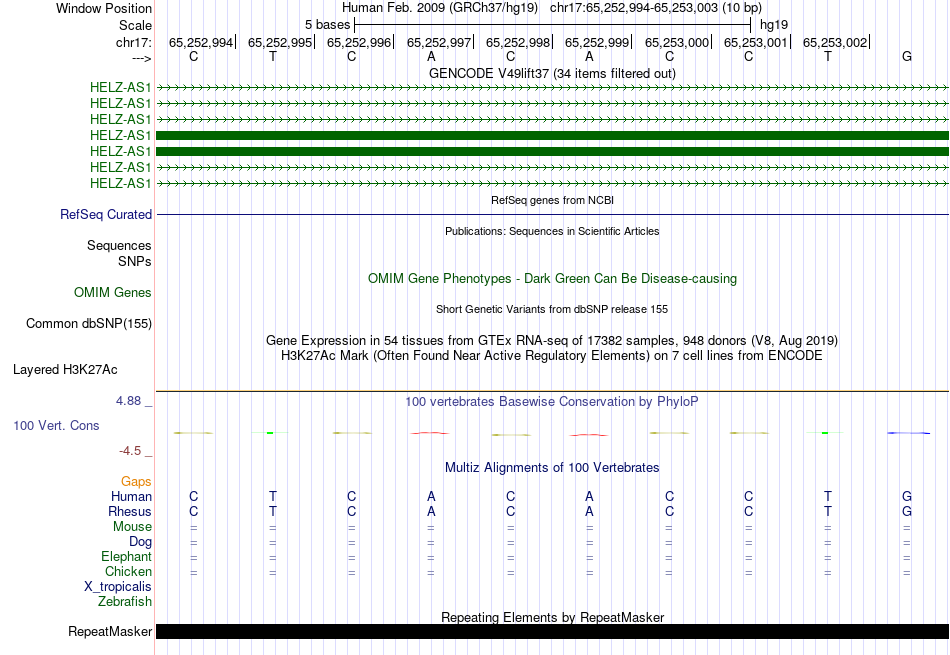Open the 100 vertebrates PhyloP conservation title
This screenshot has height=655, width=950.
pos(552,402)
